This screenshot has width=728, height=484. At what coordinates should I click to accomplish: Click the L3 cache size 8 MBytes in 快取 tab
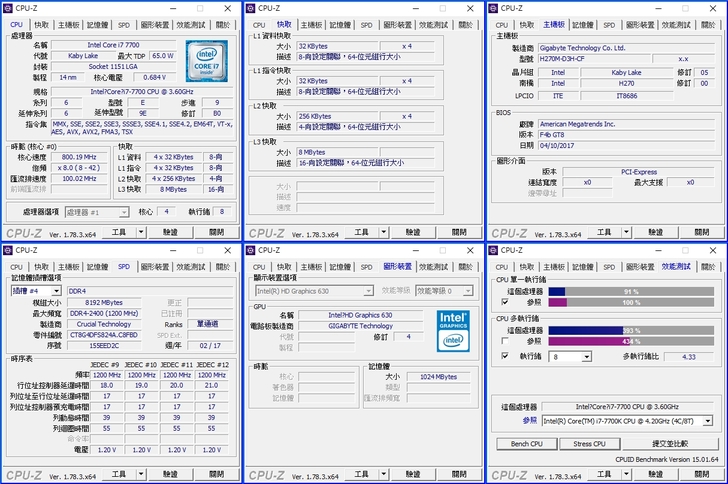coord(338,152)
